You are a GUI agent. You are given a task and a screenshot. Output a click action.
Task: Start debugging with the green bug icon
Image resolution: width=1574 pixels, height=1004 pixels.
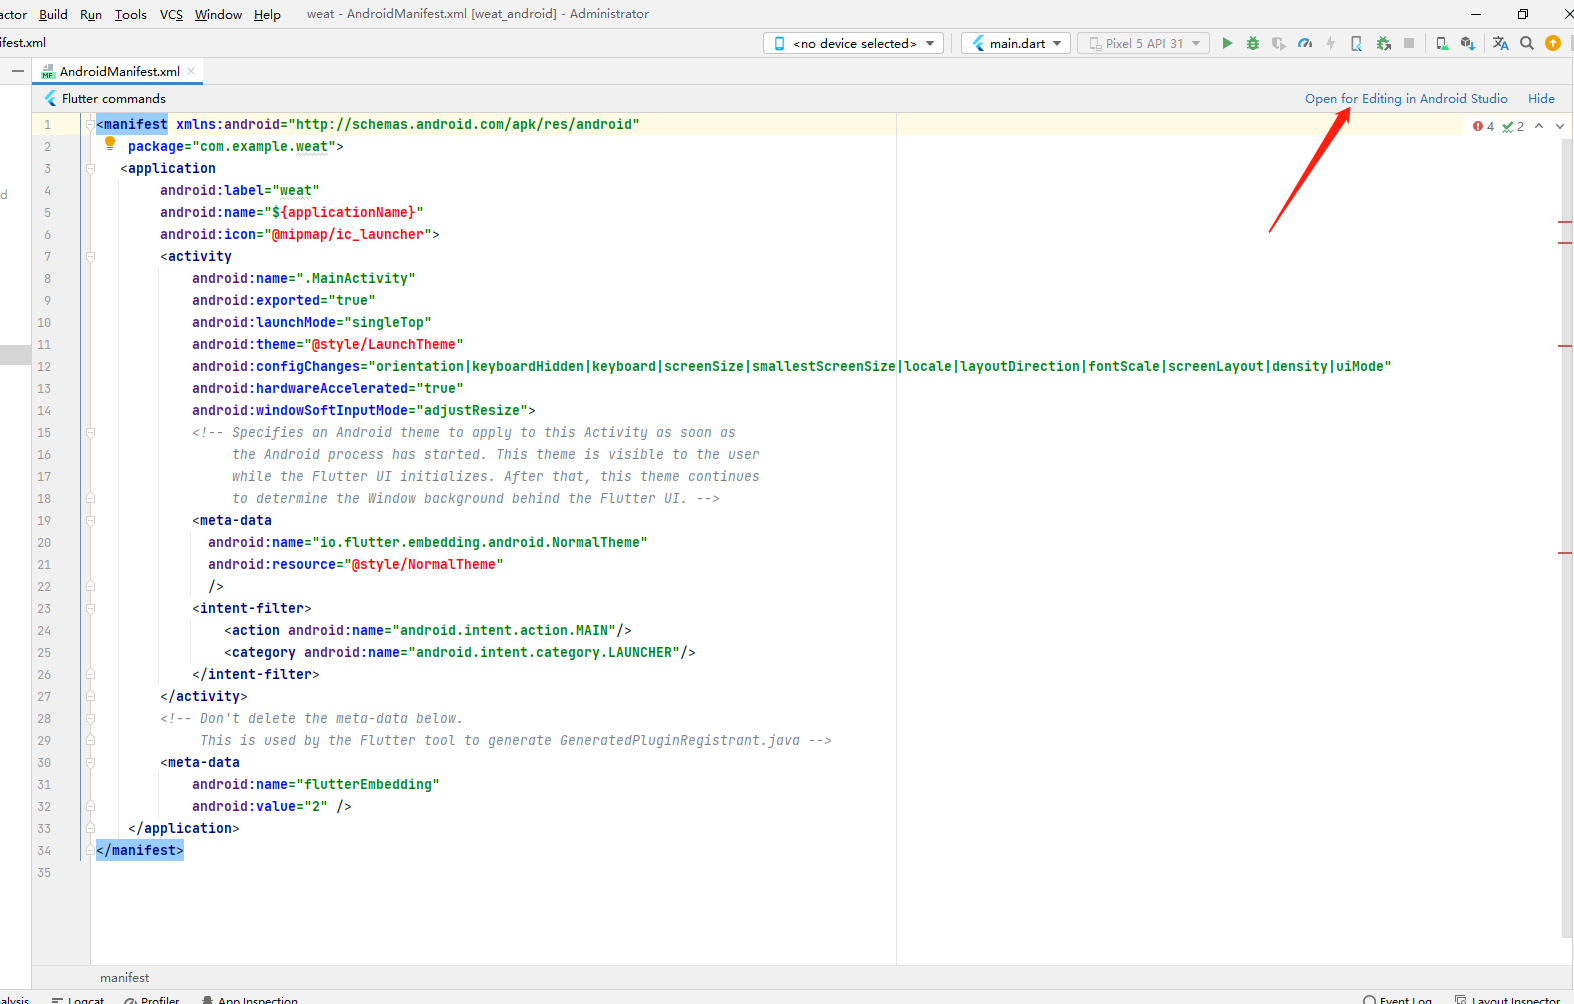coord(1253,43)
